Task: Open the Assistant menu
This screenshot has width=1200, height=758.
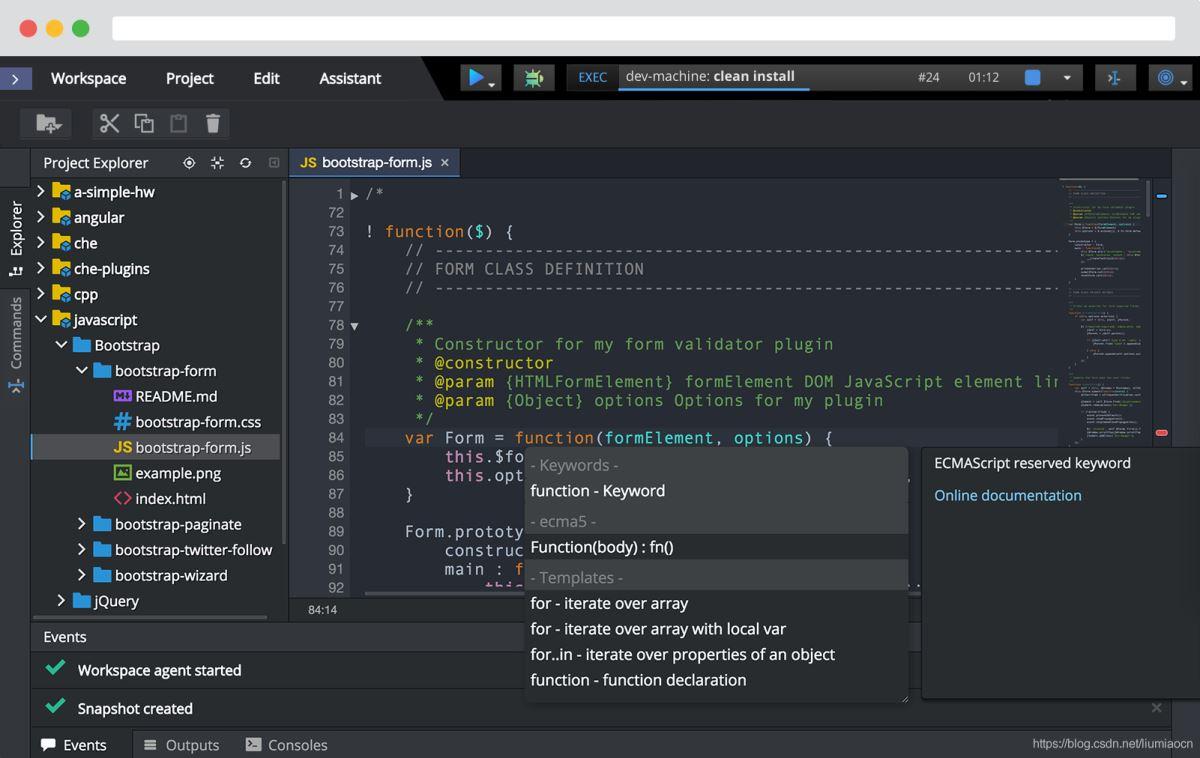Action: tap(350, 78)
